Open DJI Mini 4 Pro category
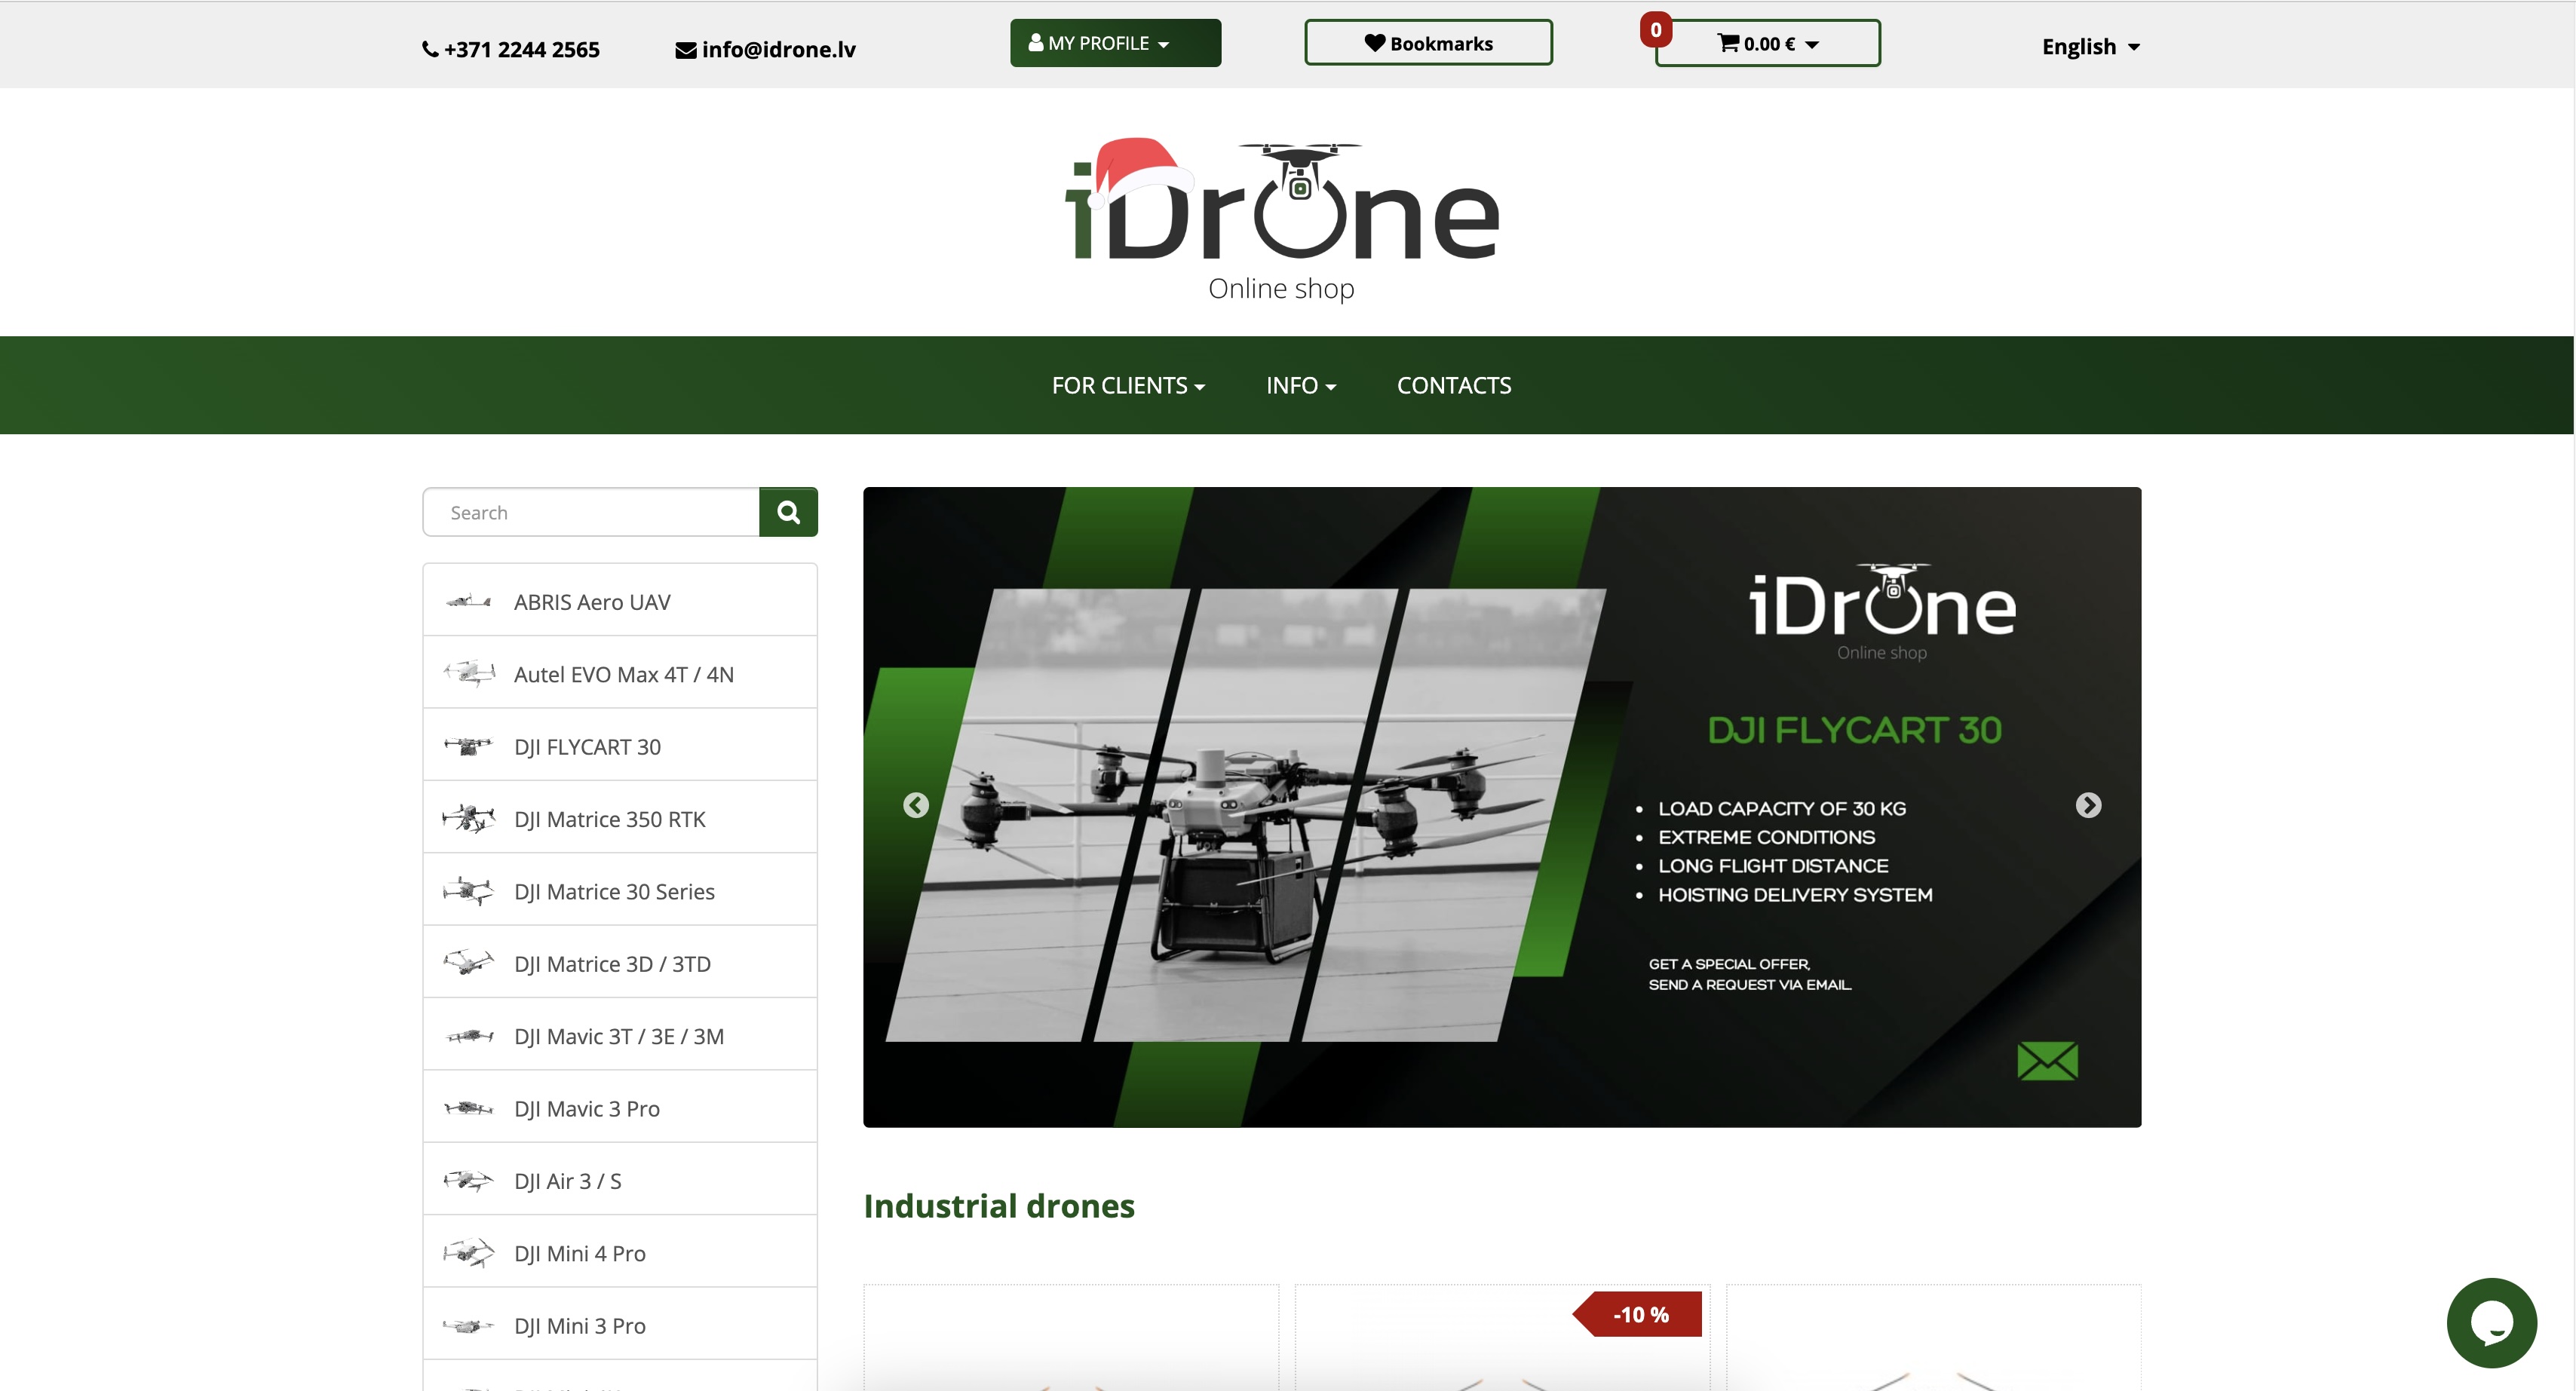2576x1391 pixels. (620, 1252)
